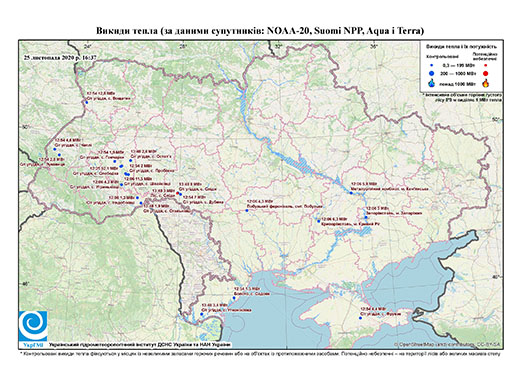
Task: Select the blue marker labeled 13:48 3,4 МВт
Action: 202,314
